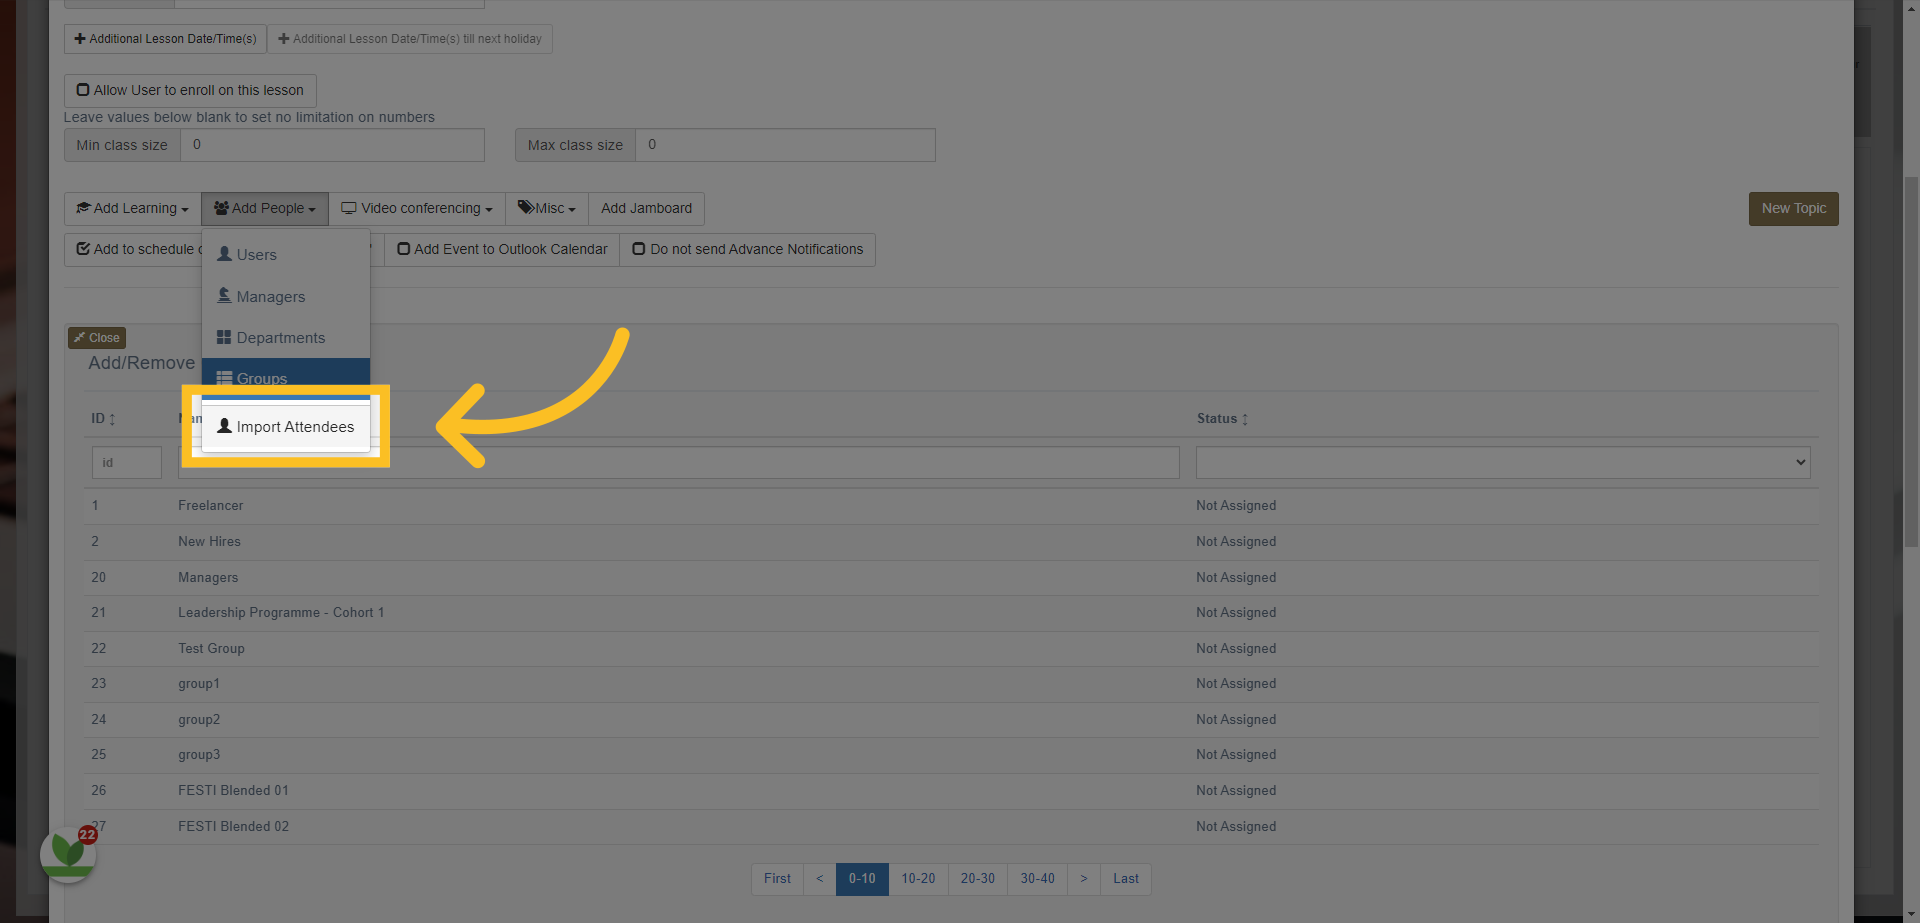Open the Add People dropdown

pyautogui.click(x=265, y=209)
